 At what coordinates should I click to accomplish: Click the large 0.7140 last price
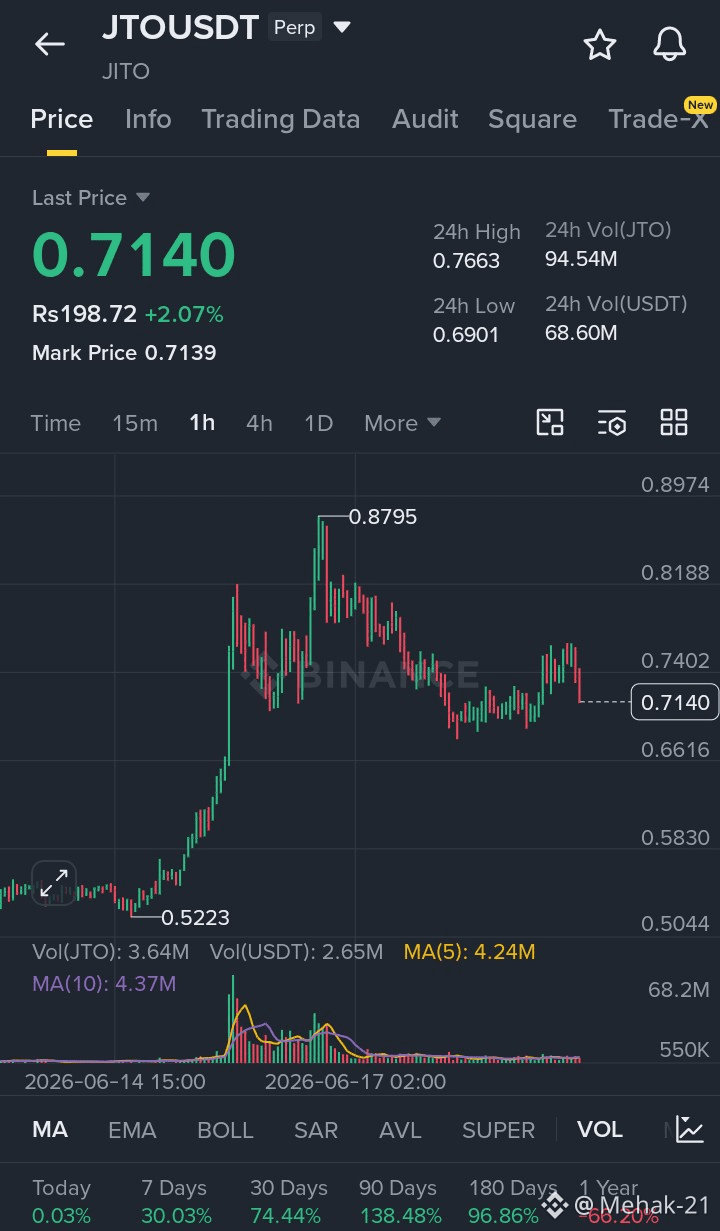click(134, 254)
